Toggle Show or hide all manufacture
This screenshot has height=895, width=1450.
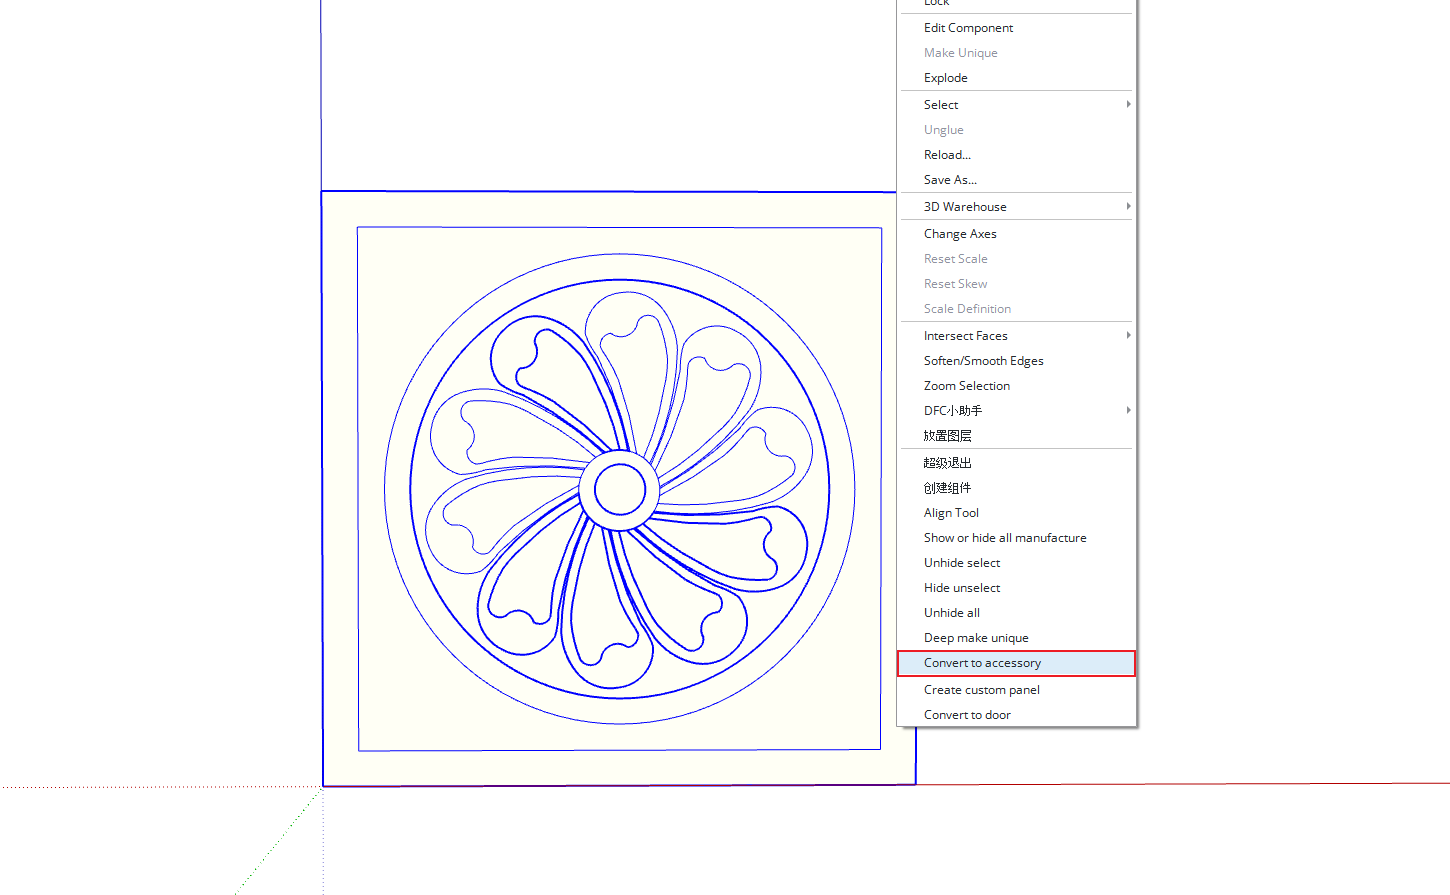tap(1005, 538)
